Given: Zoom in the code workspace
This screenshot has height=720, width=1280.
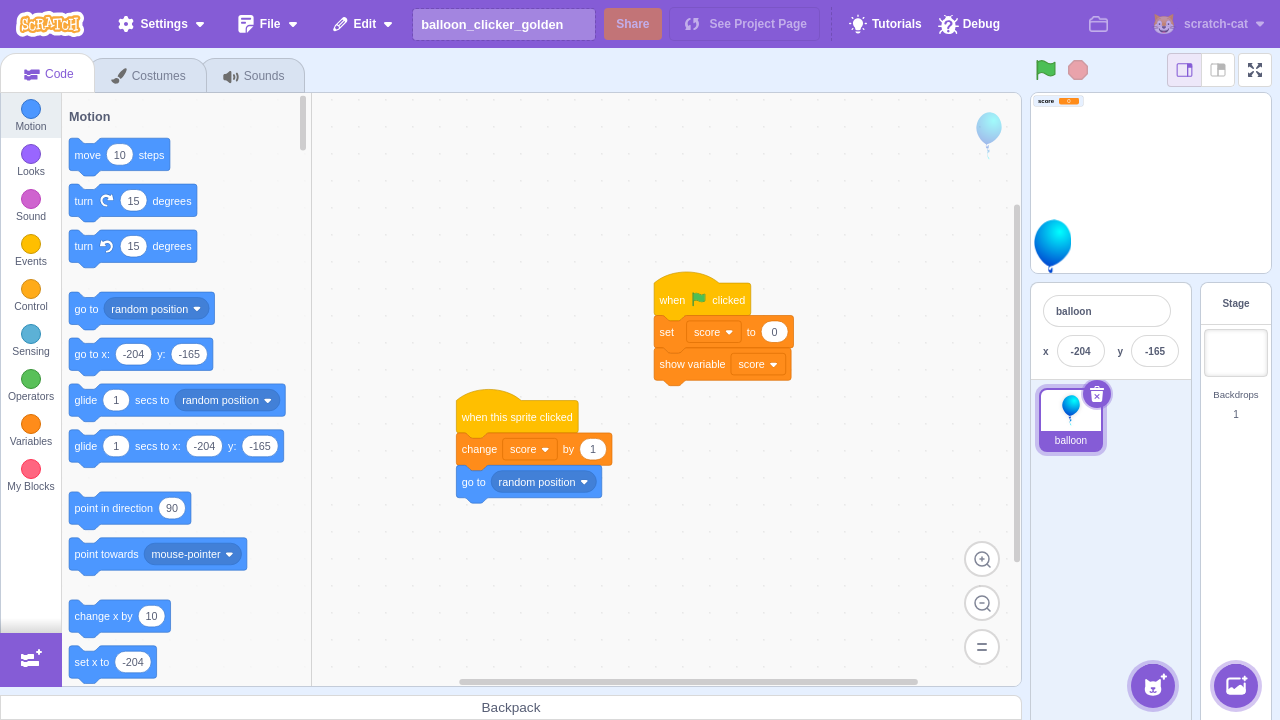Looking at the screenshot, I should coord(982,559).
